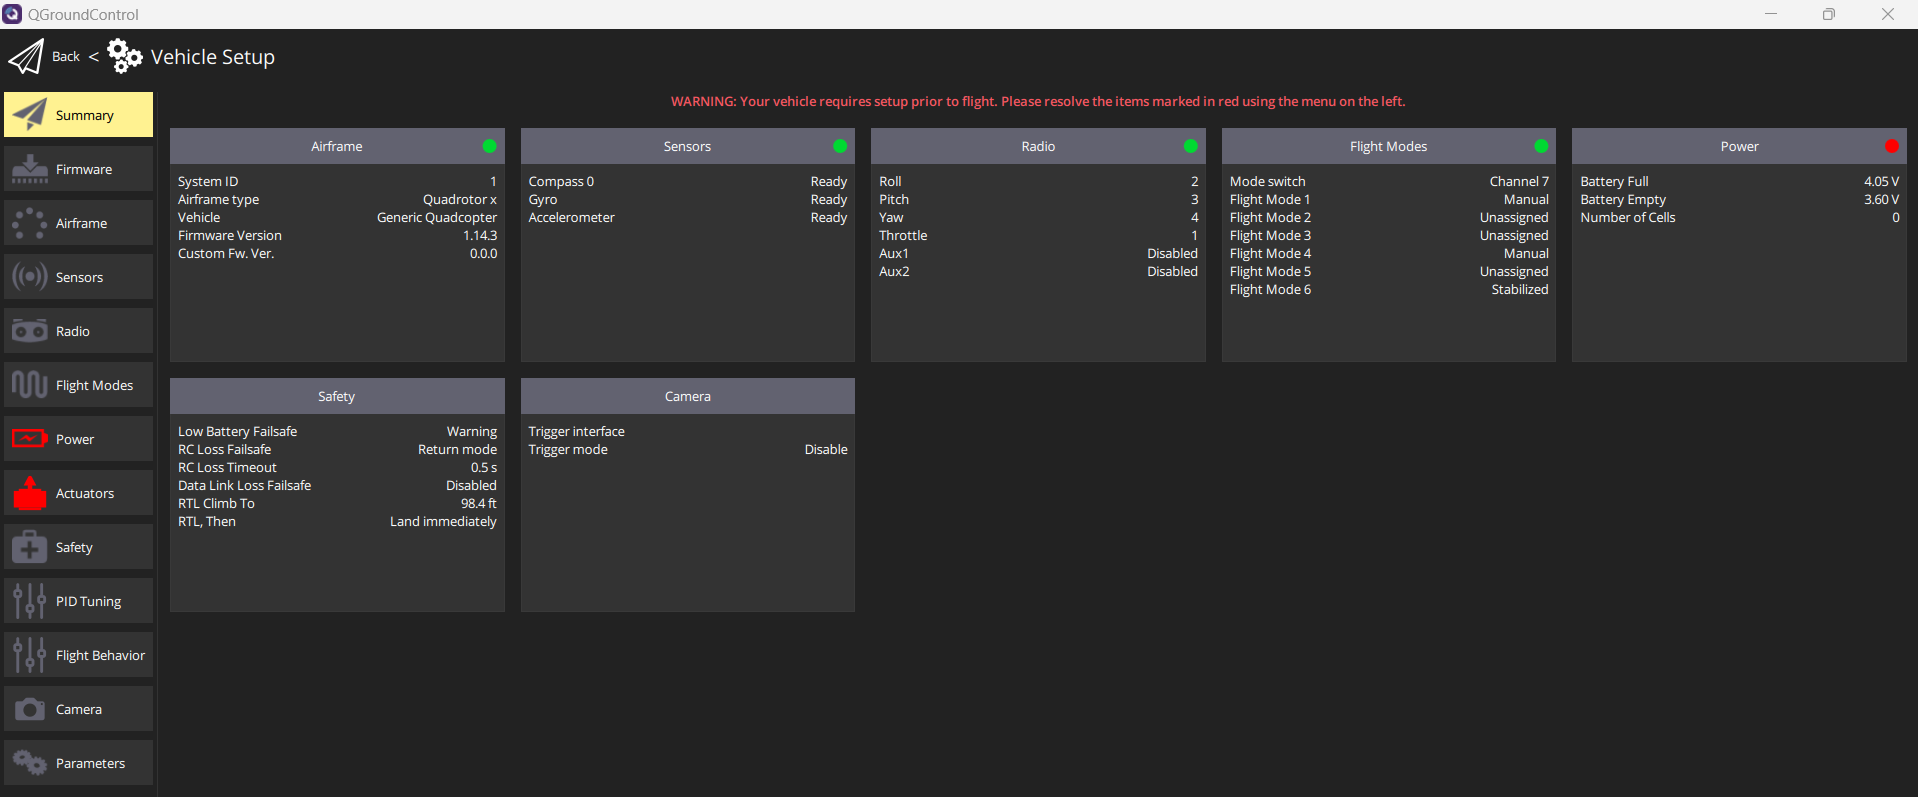Minimize the QGroundControl window
This screenshot has height=797, width=1918.
1771,14
